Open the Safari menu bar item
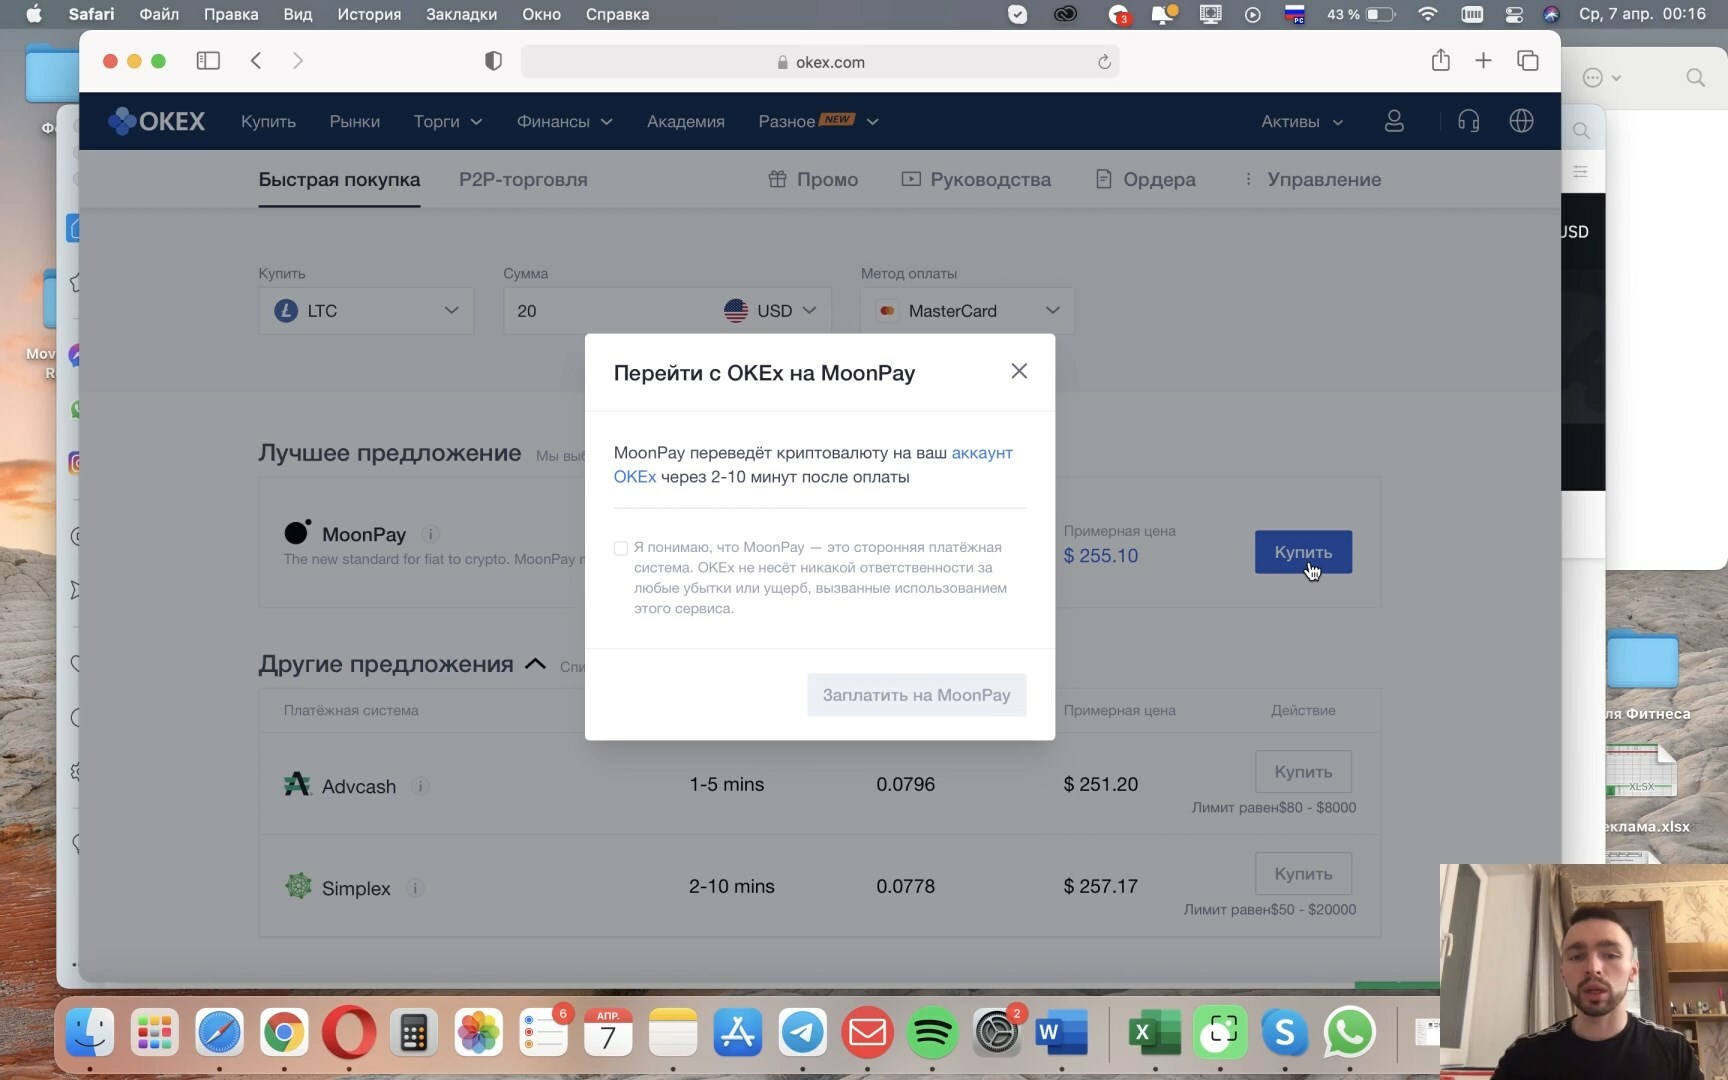The image size is (1728, 1080). [x=91, y=14]
